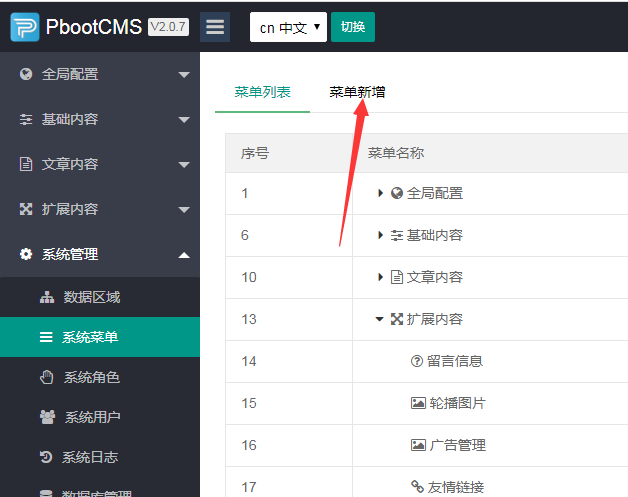
Task: Expand the 全局配置 sidebar menu
Action: tap(100, 74)
